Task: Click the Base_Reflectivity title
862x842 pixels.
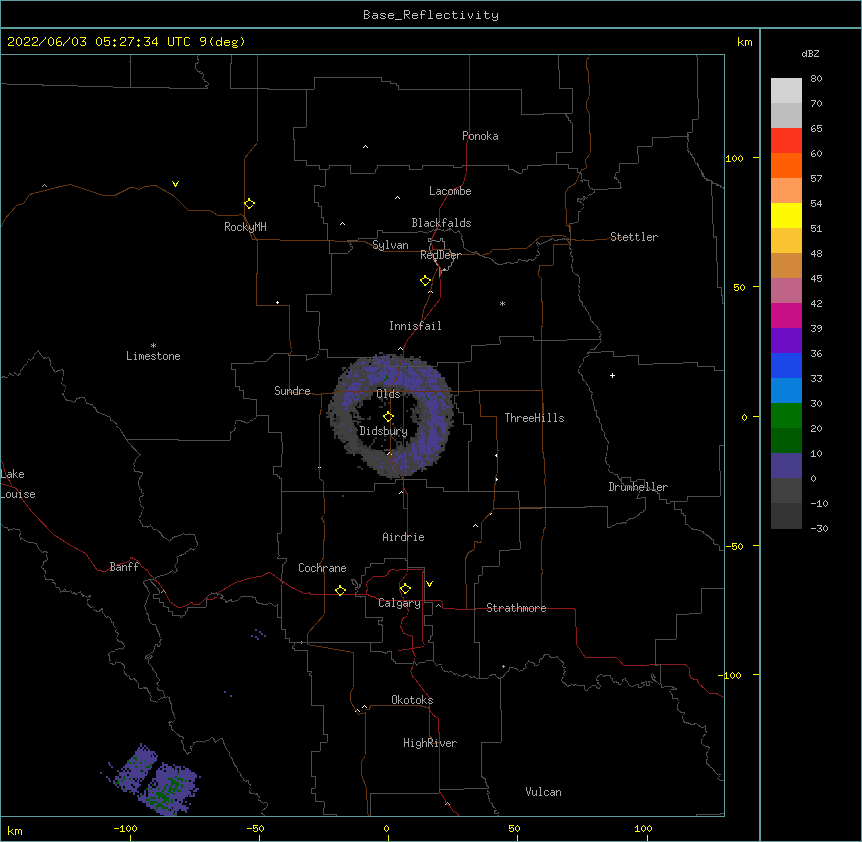Action: (431, 15)
